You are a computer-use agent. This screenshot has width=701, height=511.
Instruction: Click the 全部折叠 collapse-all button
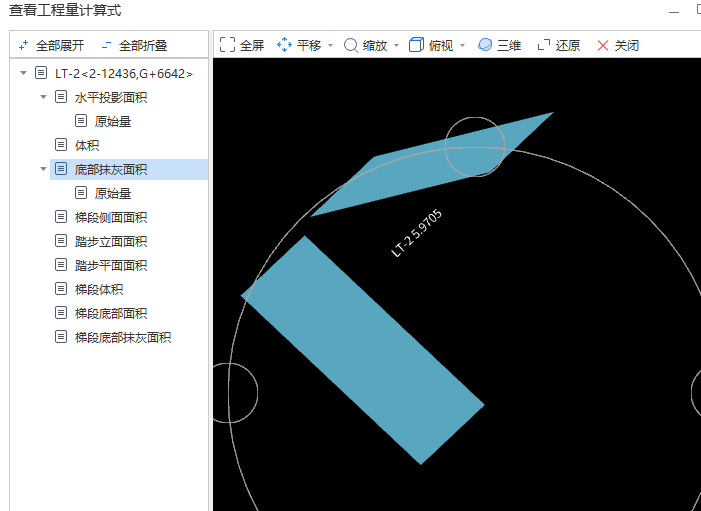click(135, 45)
